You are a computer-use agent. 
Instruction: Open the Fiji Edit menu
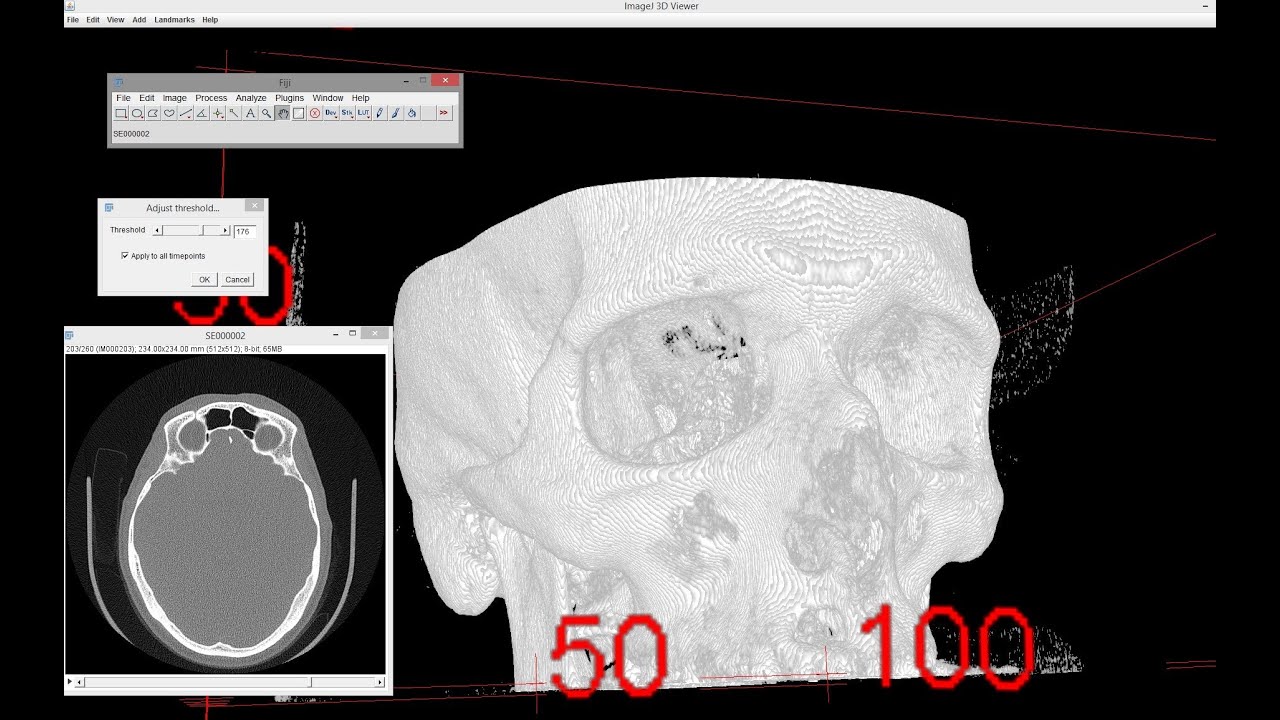(x=147, y=98)
